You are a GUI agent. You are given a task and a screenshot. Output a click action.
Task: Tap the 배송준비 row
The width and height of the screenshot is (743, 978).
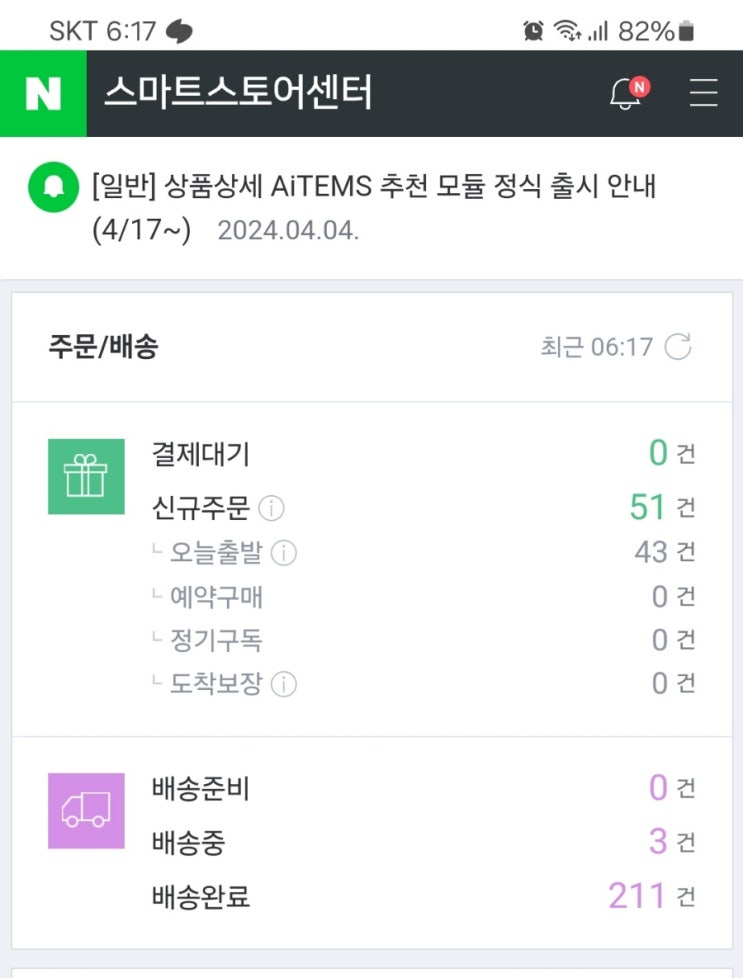[x=201, y=789]
